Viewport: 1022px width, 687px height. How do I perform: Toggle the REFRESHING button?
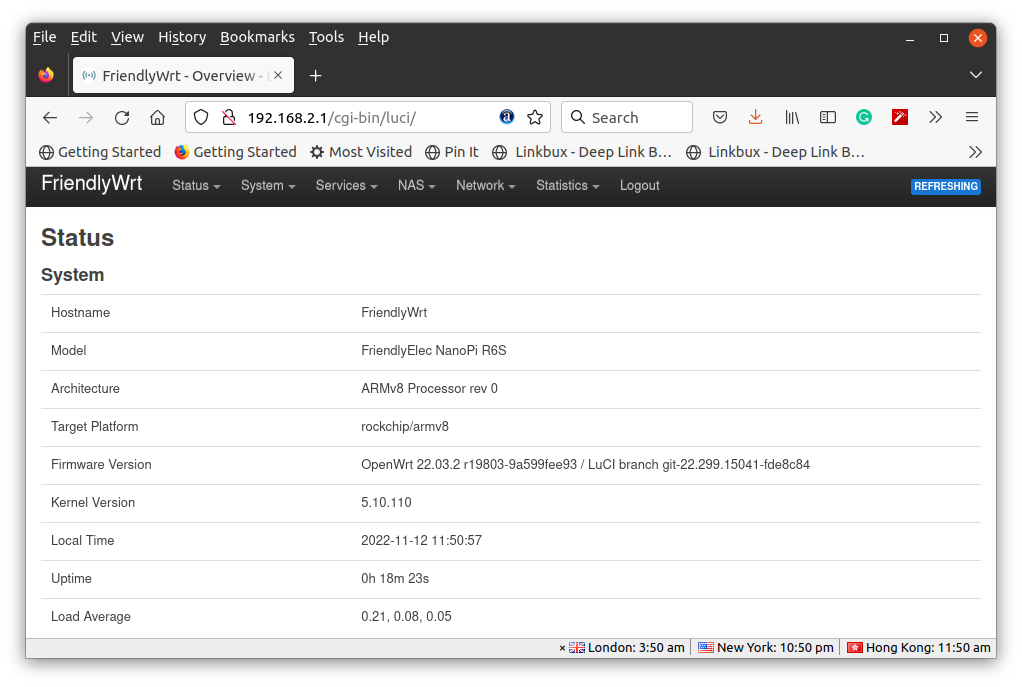click(946, 186)
